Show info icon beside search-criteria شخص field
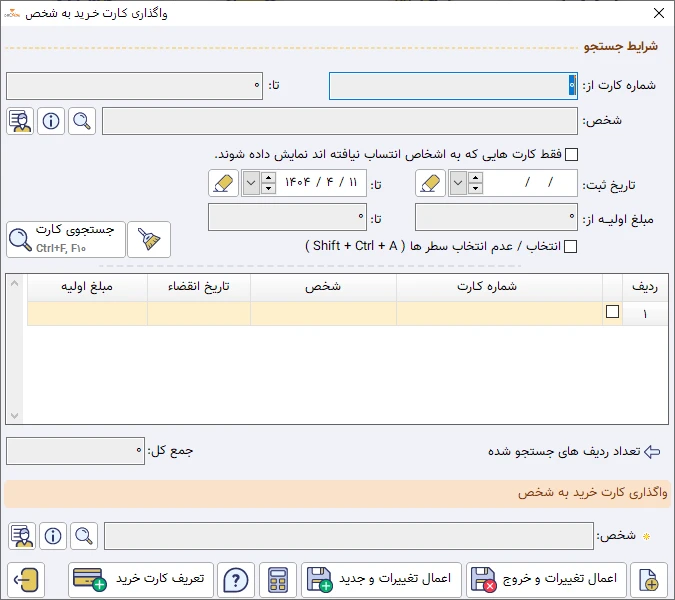The width and height of the screenshot is (675, 600). point(51,121)
